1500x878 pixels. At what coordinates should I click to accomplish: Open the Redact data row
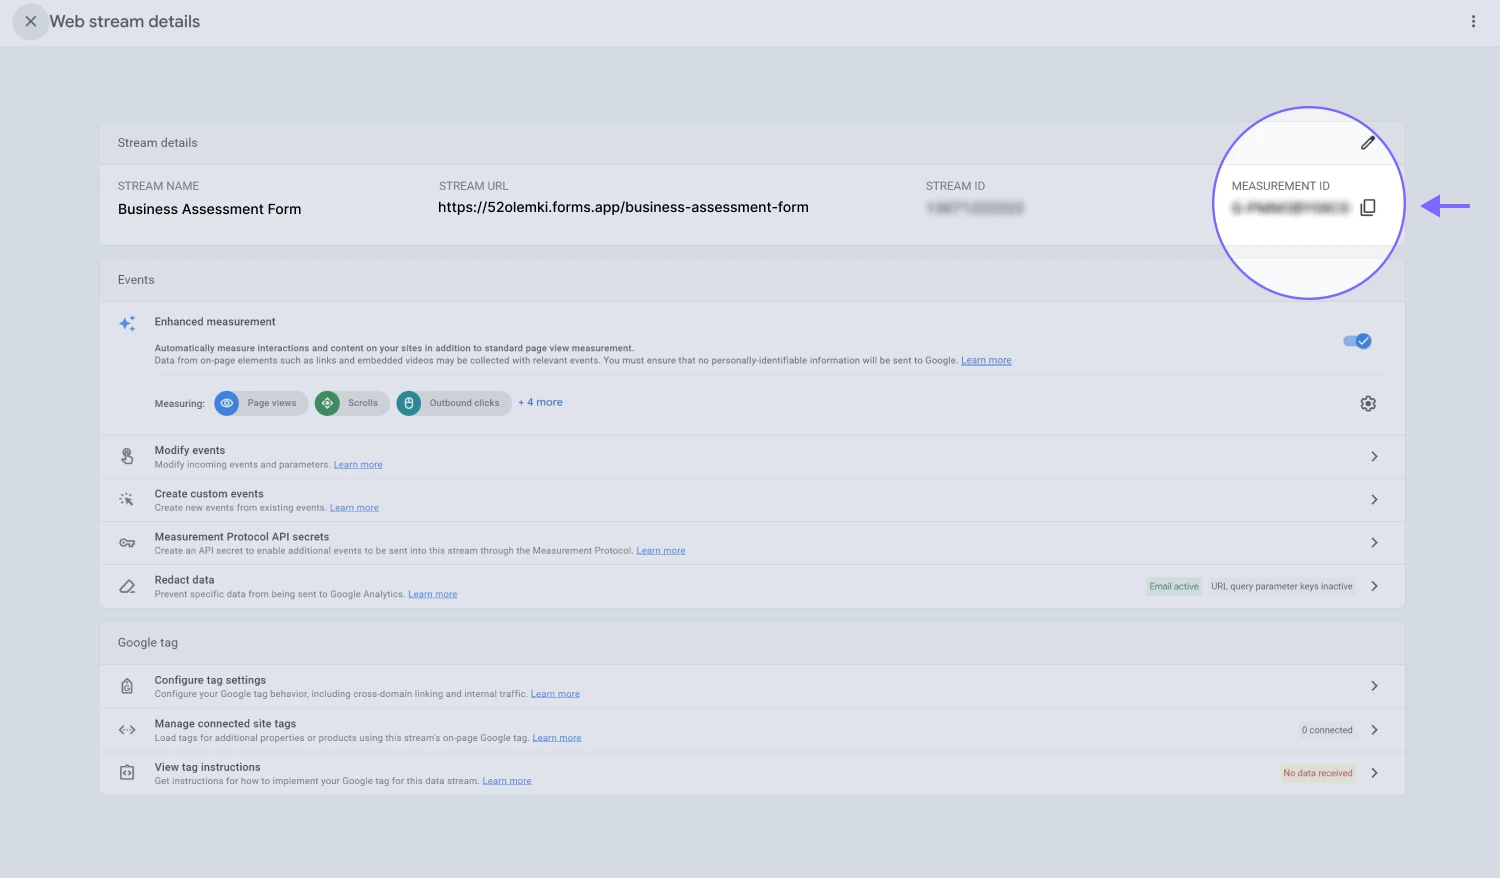pos(1374,586)
